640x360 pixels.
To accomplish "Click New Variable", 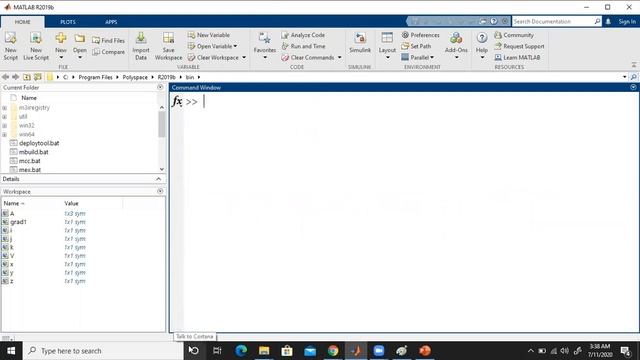I will point(209,35).
